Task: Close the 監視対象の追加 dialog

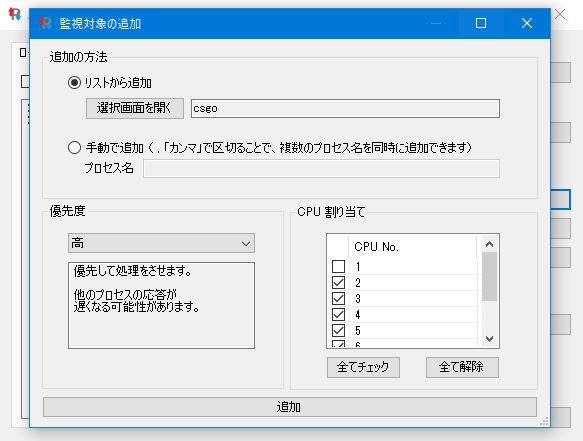Action: (x=526, y=23)
